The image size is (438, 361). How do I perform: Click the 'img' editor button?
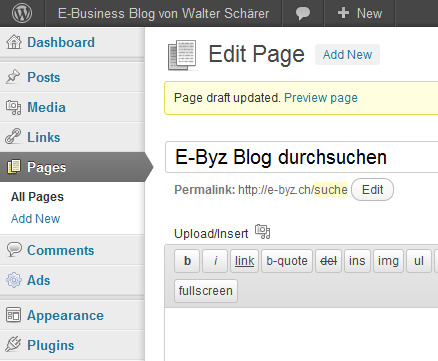[388, 261]
